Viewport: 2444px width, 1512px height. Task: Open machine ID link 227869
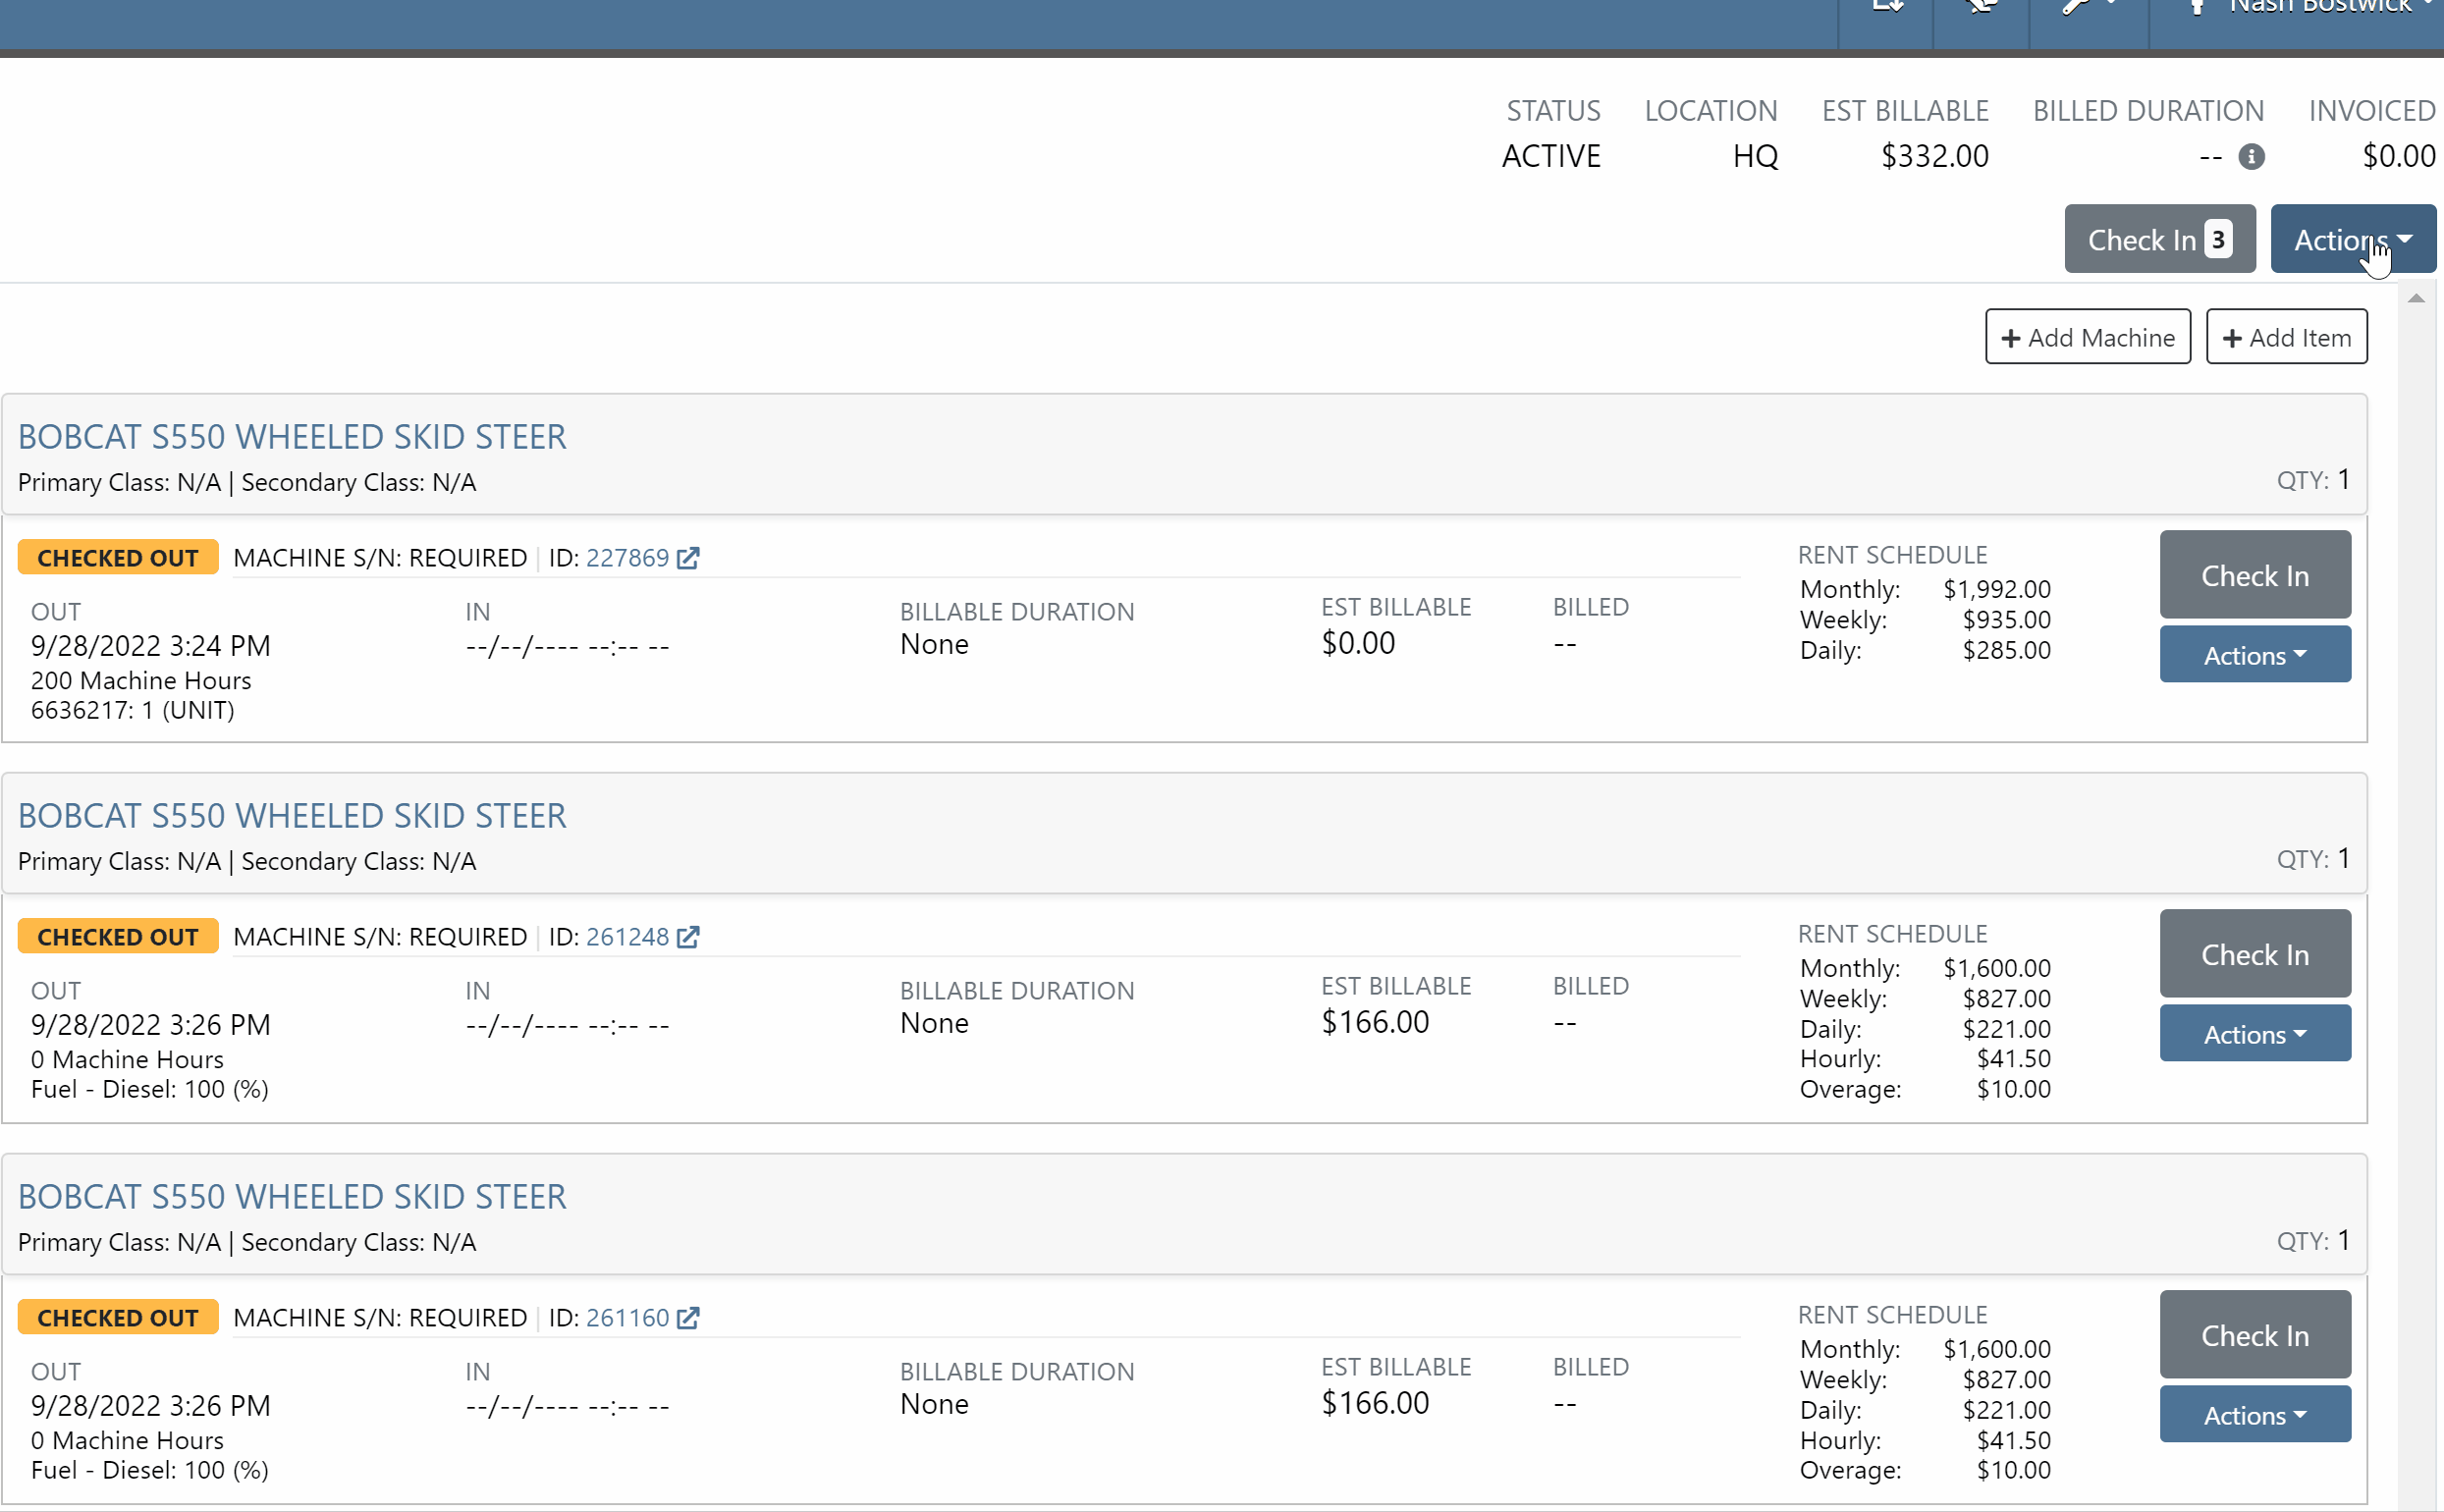click(627, 558)
